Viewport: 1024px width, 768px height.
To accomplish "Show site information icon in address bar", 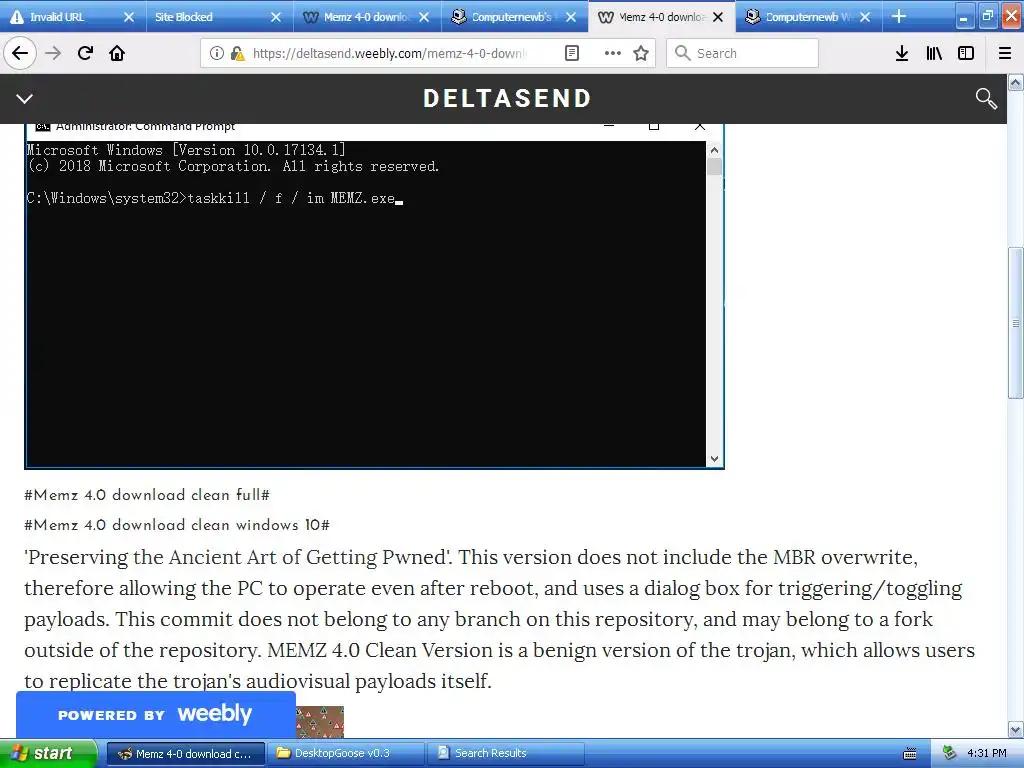I will pos(216,53).
